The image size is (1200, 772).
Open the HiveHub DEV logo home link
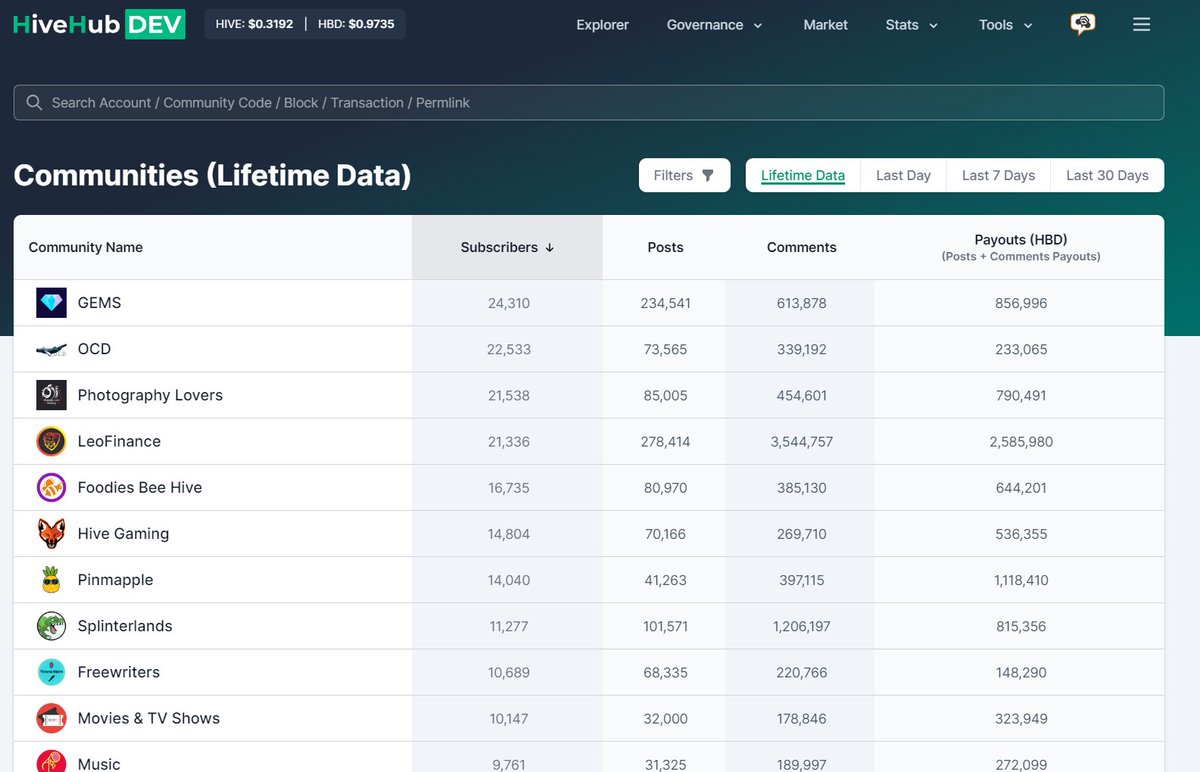[99, 24]
